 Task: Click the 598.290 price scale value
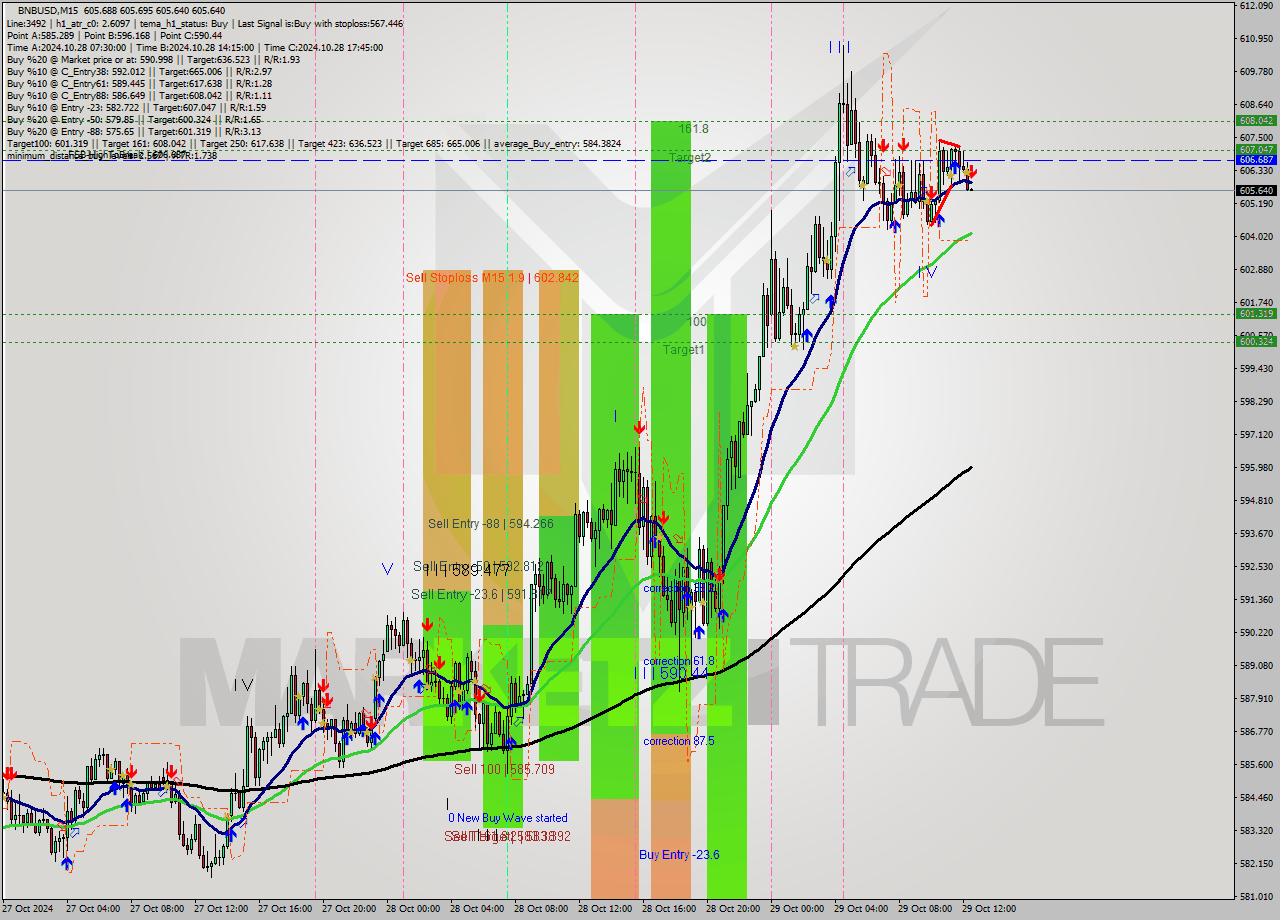[x=1255, y=402]
